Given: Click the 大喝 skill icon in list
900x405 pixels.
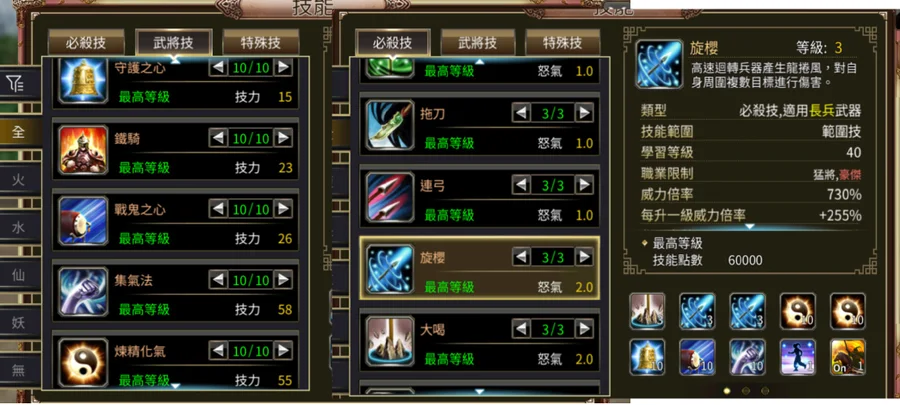Looking at the screenshot, I should tap(390, 341).
